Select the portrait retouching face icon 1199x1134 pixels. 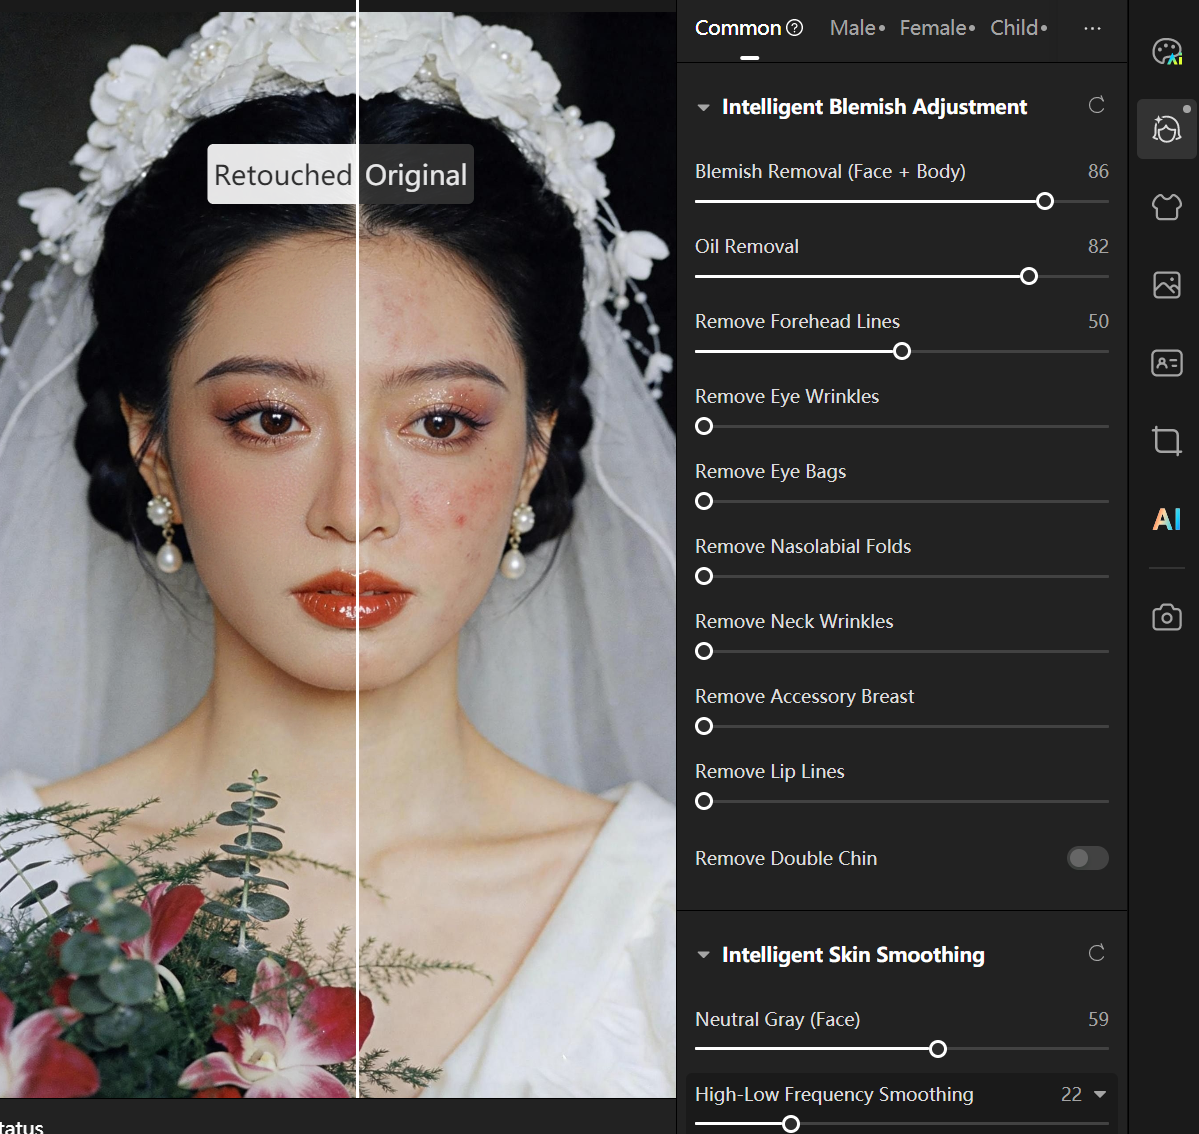(x=1166, y=129)
